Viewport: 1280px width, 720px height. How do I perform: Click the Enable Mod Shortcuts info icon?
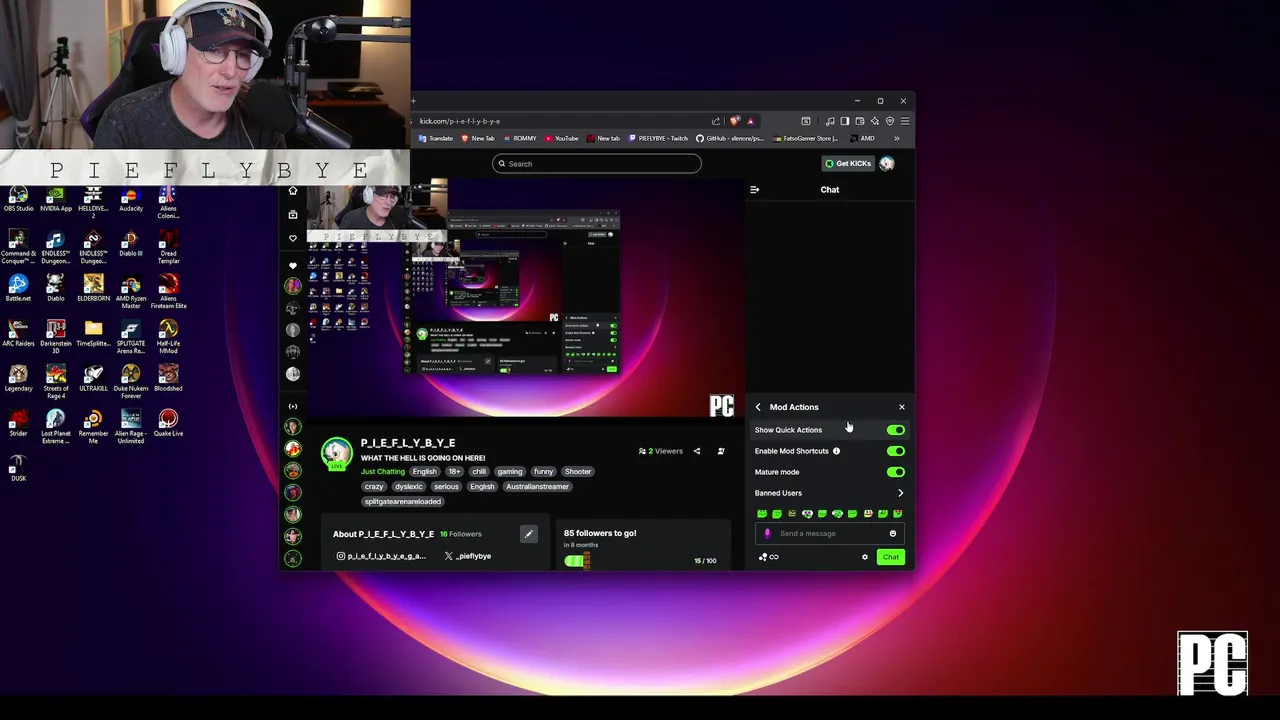tap(836, 451)
